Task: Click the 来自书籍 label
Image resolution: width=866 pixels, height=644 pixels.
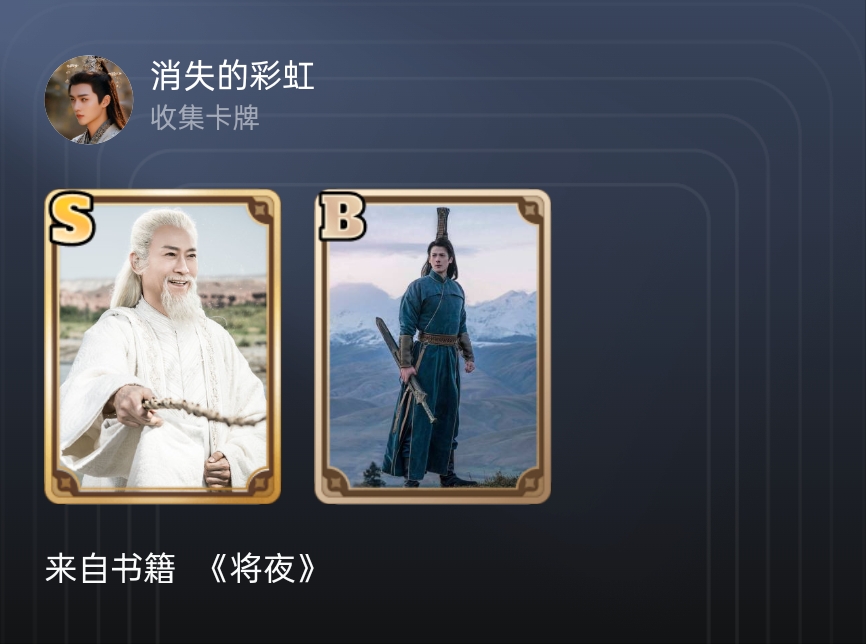Action: [x=110, y=568]
